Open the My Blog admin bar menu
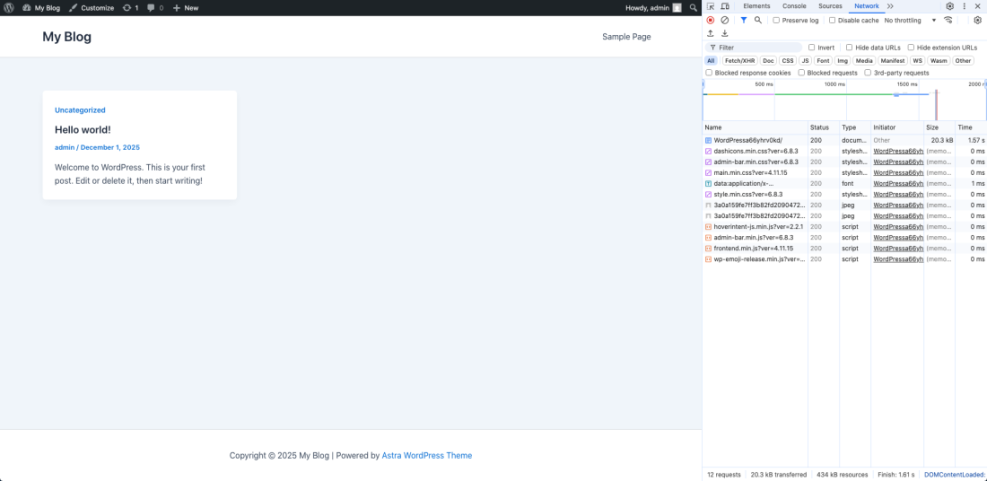The width and height of the screenshot is (987, 481). pos(41,8)
